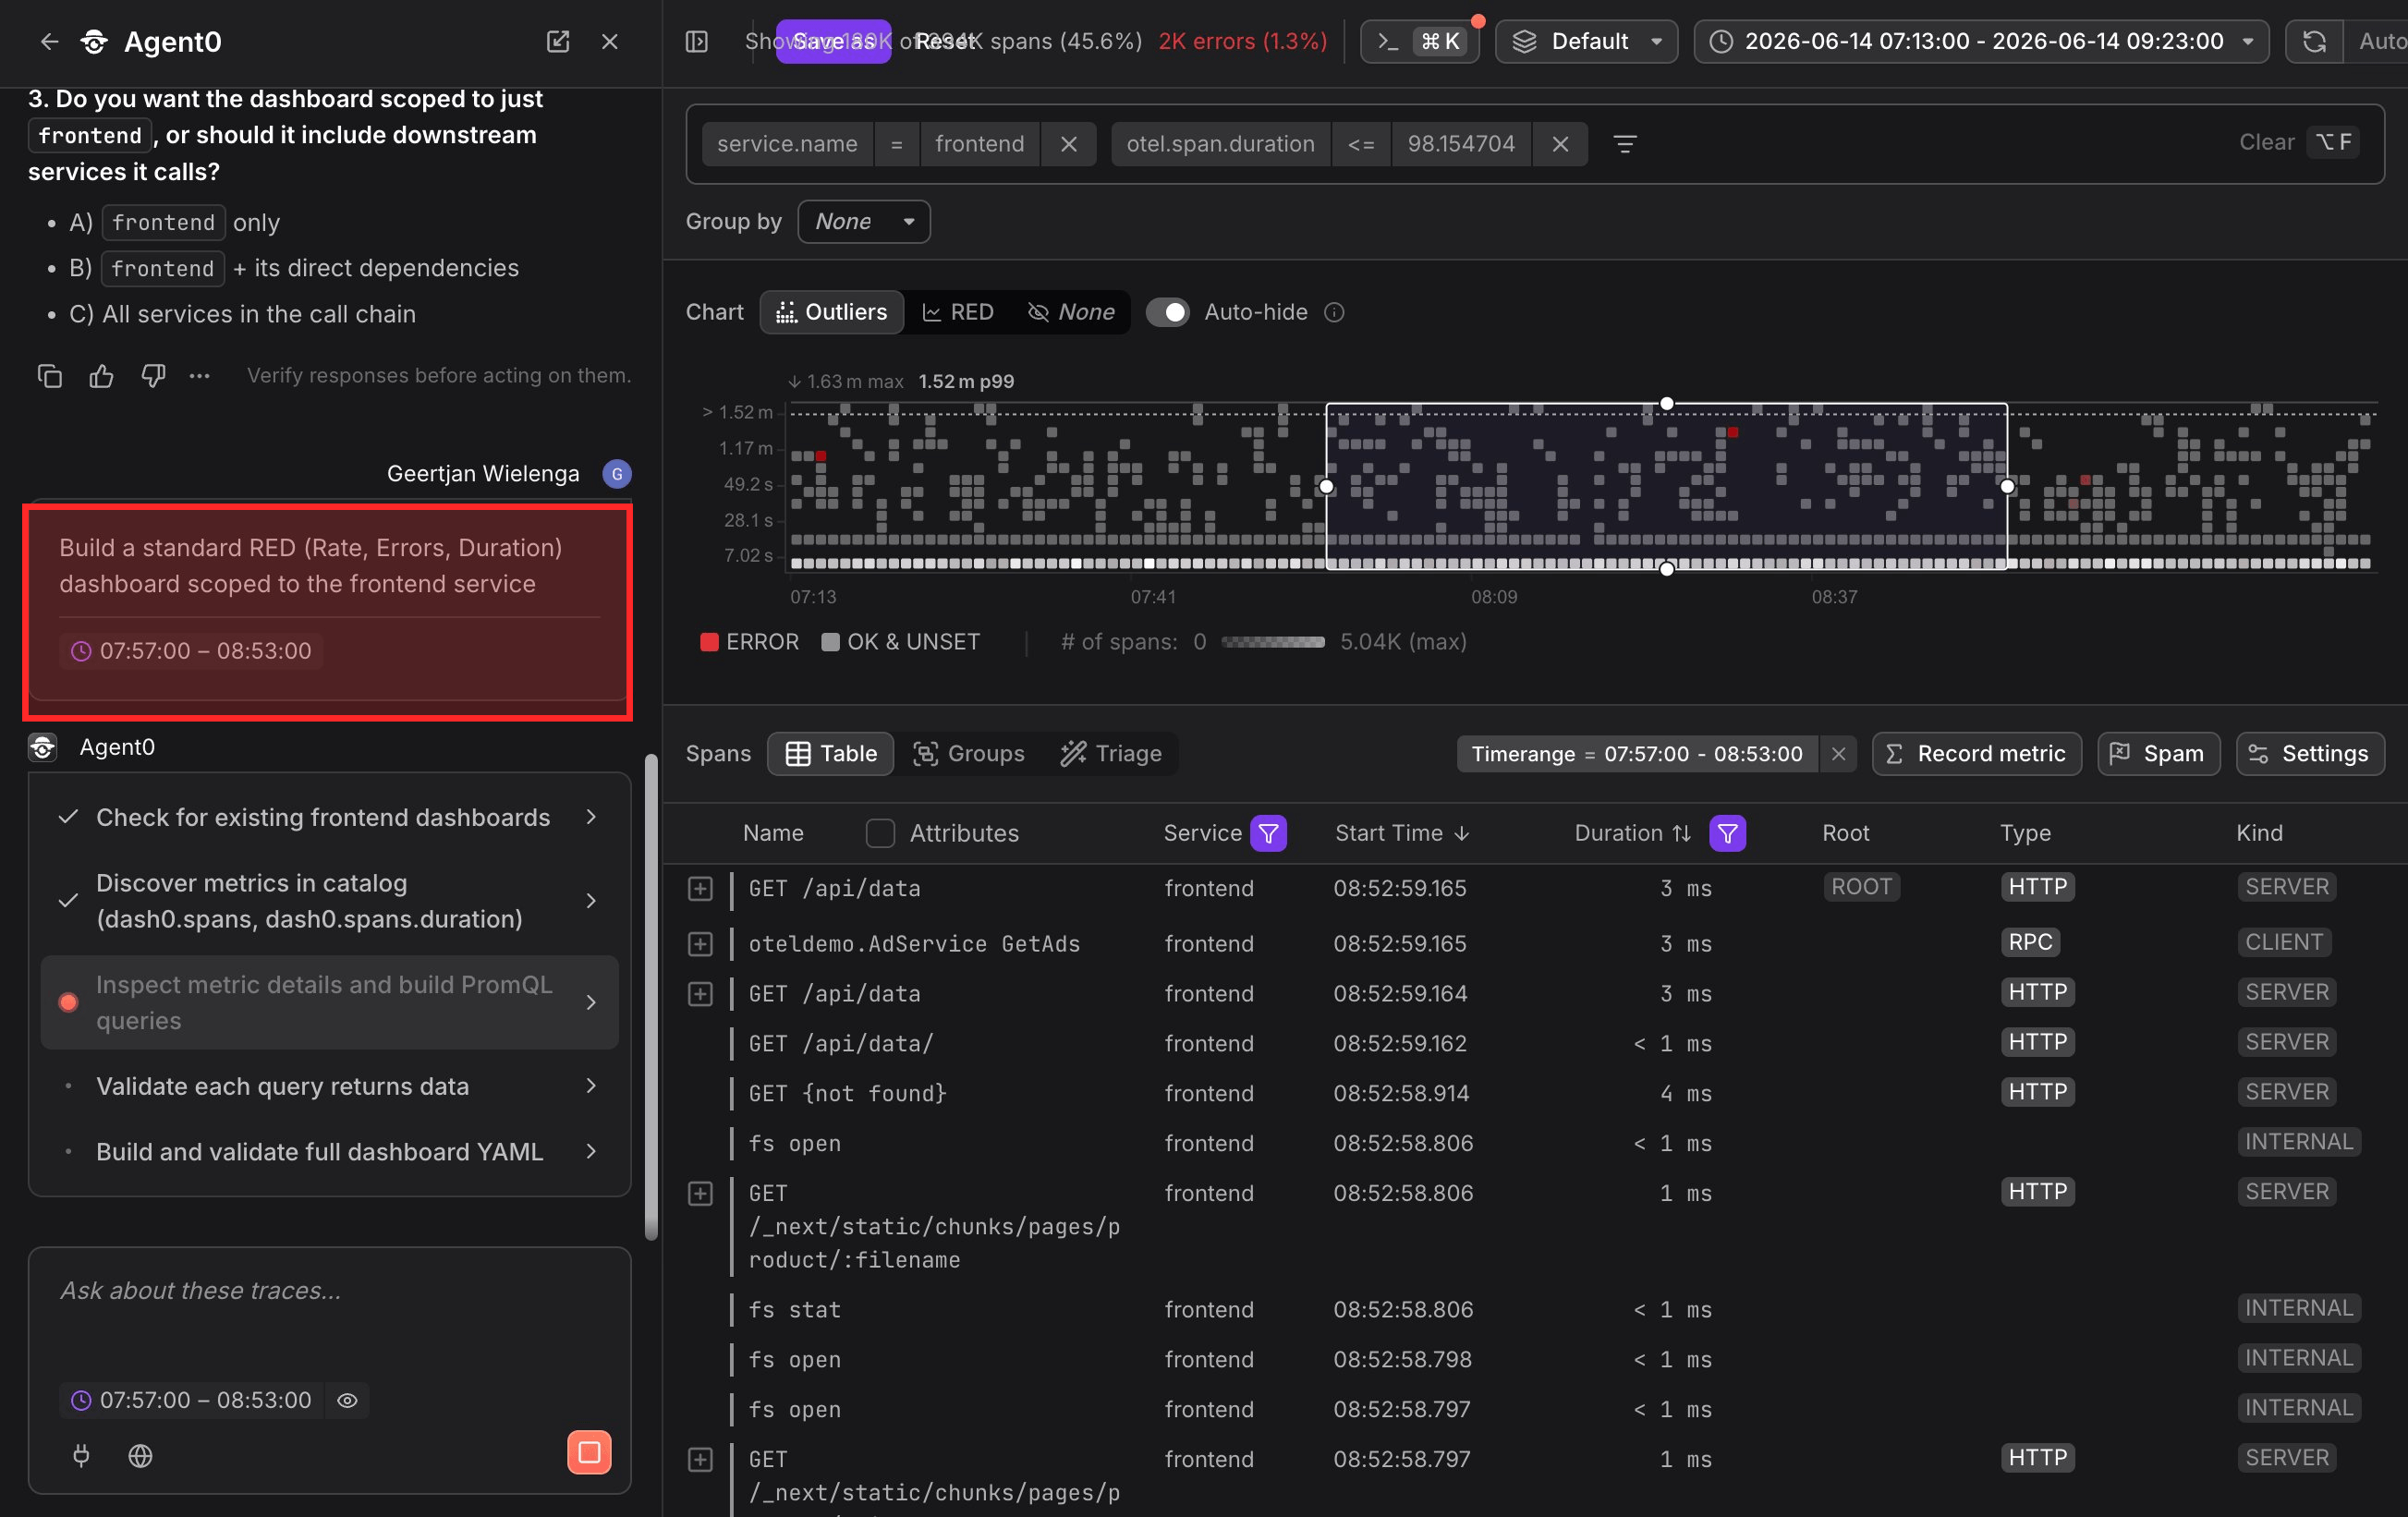The image size is (2408, 1517).
Task: Open the Default dataset dropdown
Action: coord(1586,41)
